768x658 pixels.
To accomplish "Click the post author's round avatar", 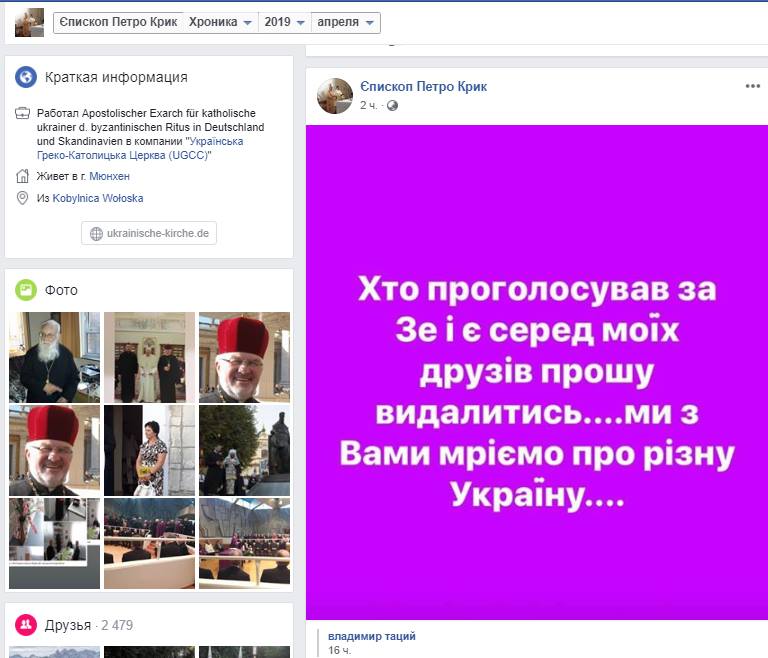I will (335, 96).
